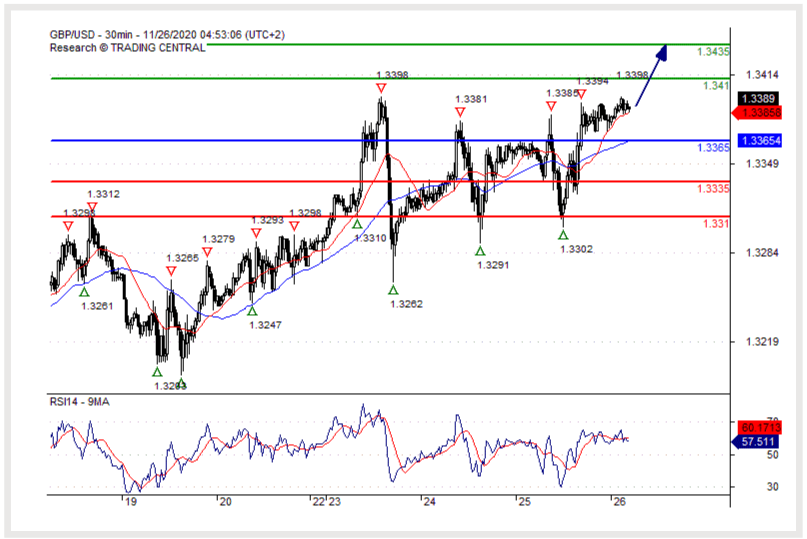The width and height of the screenshot is (807, 539).
Task: Click the 1.3262 swing low label
Action: (407, 304)
